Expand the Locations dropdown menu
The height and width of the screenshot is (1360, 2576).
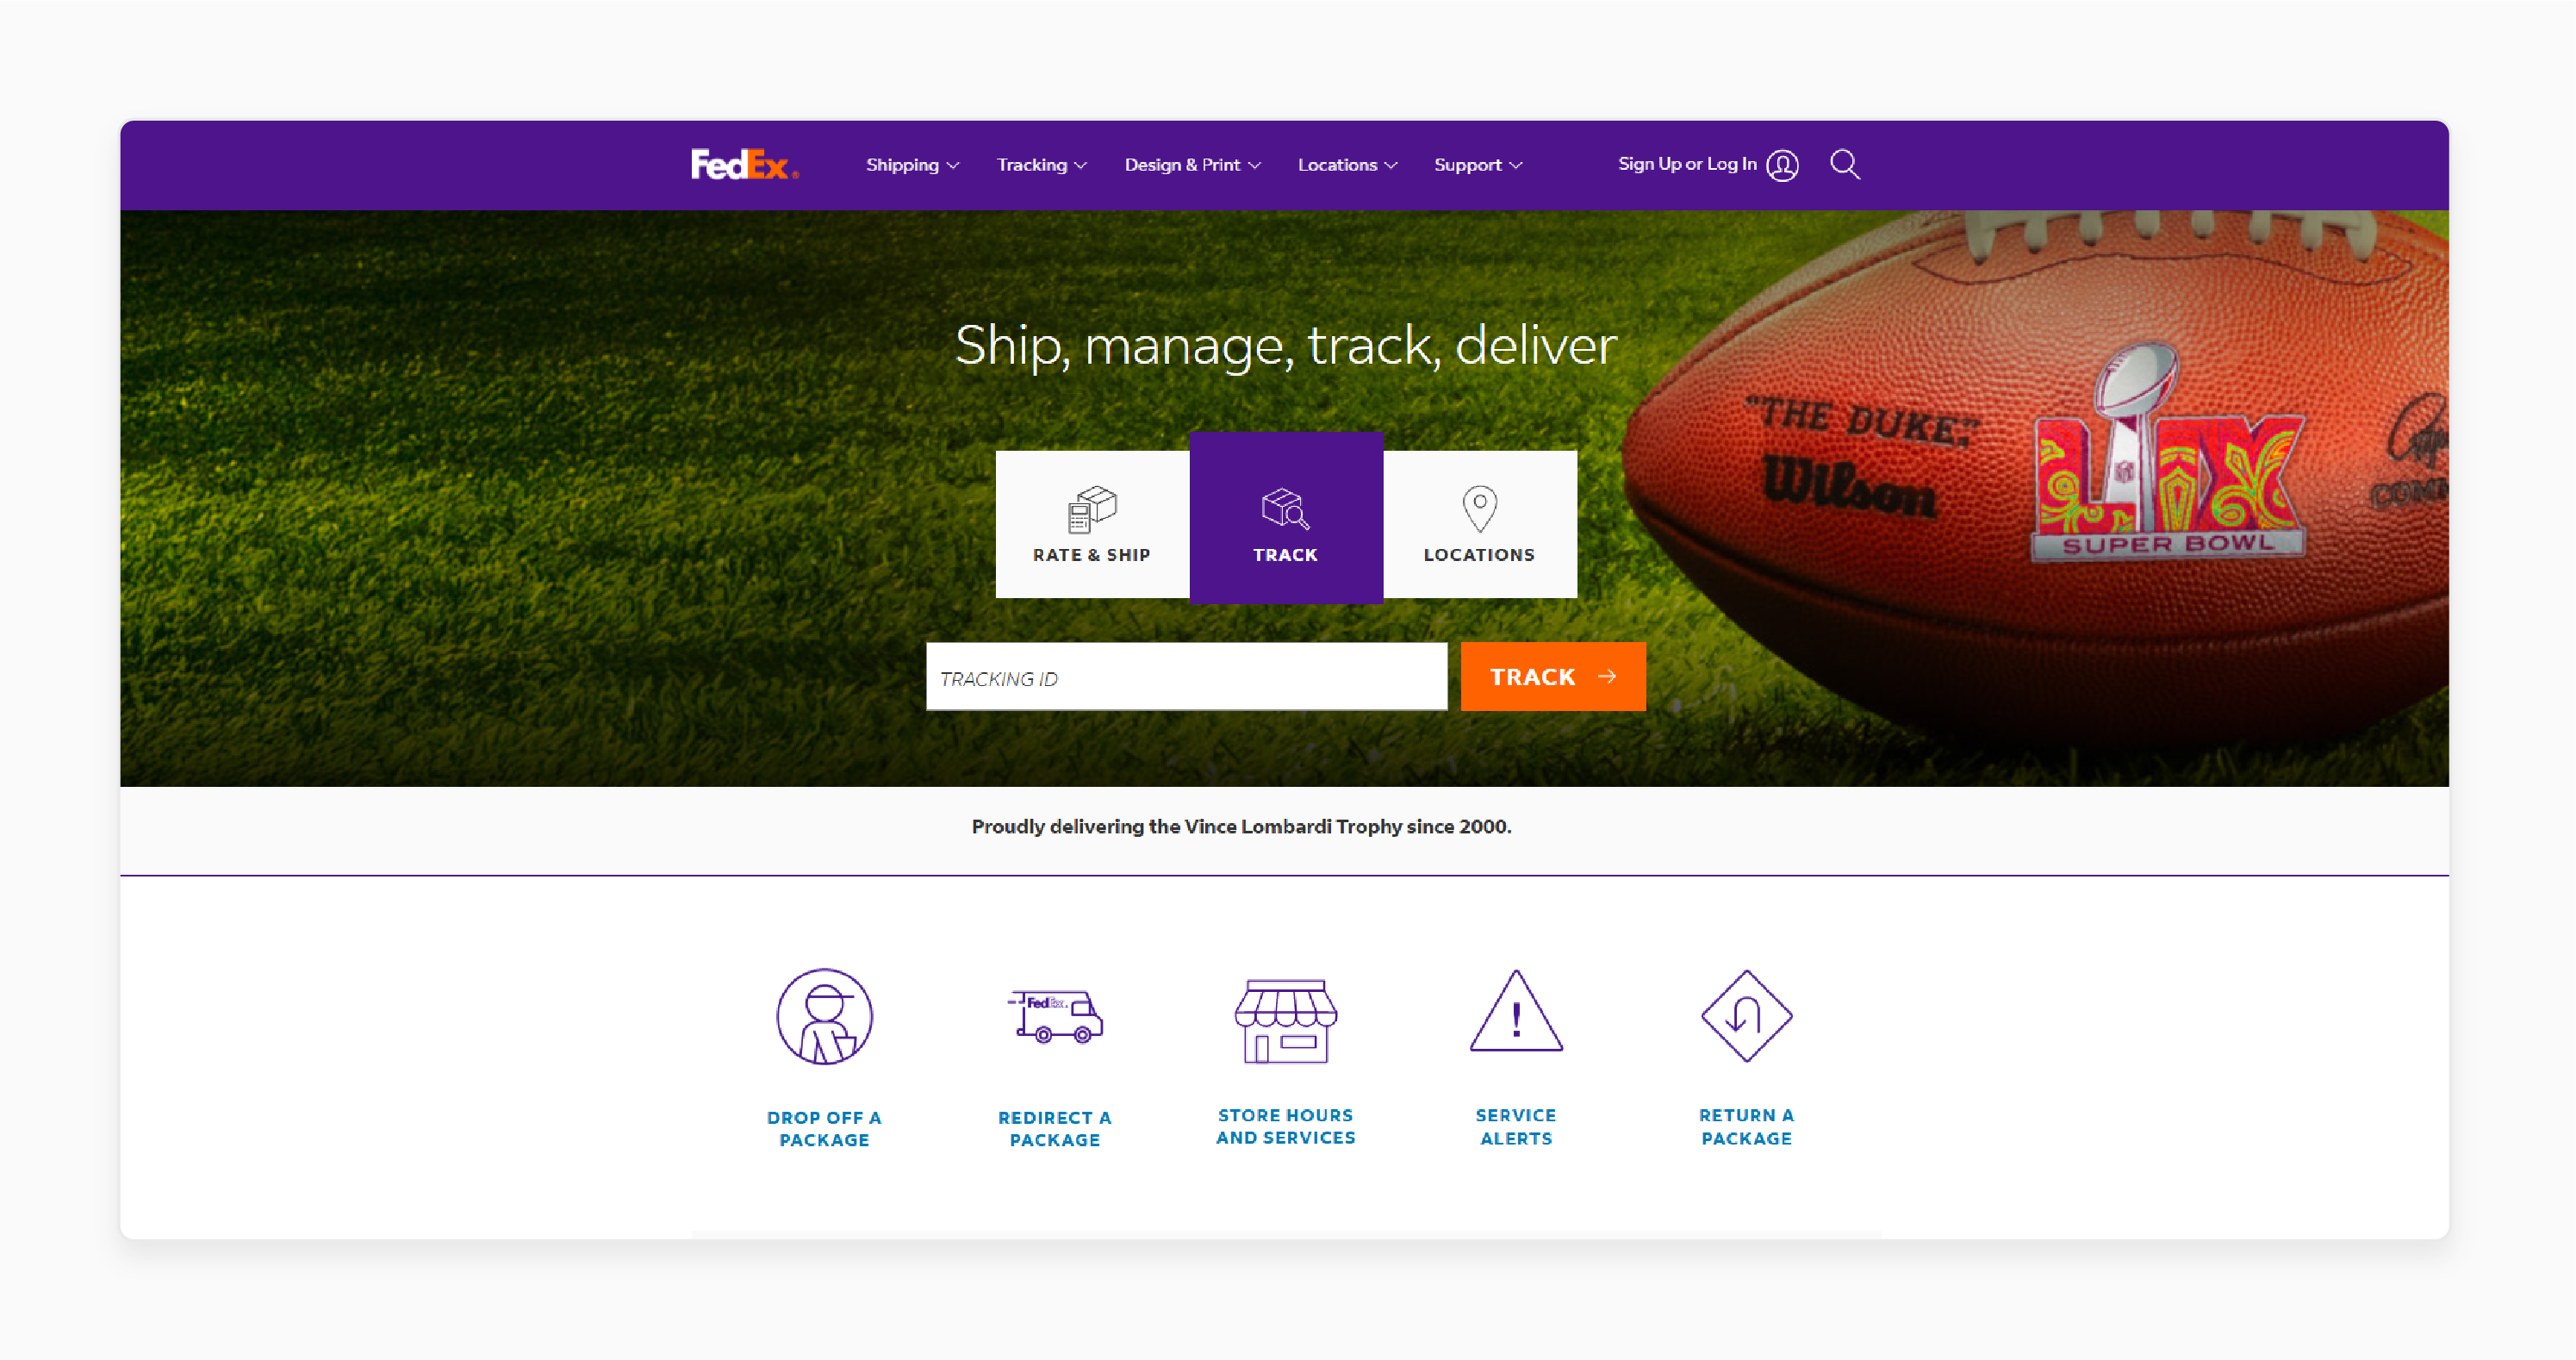[1346, 164]
